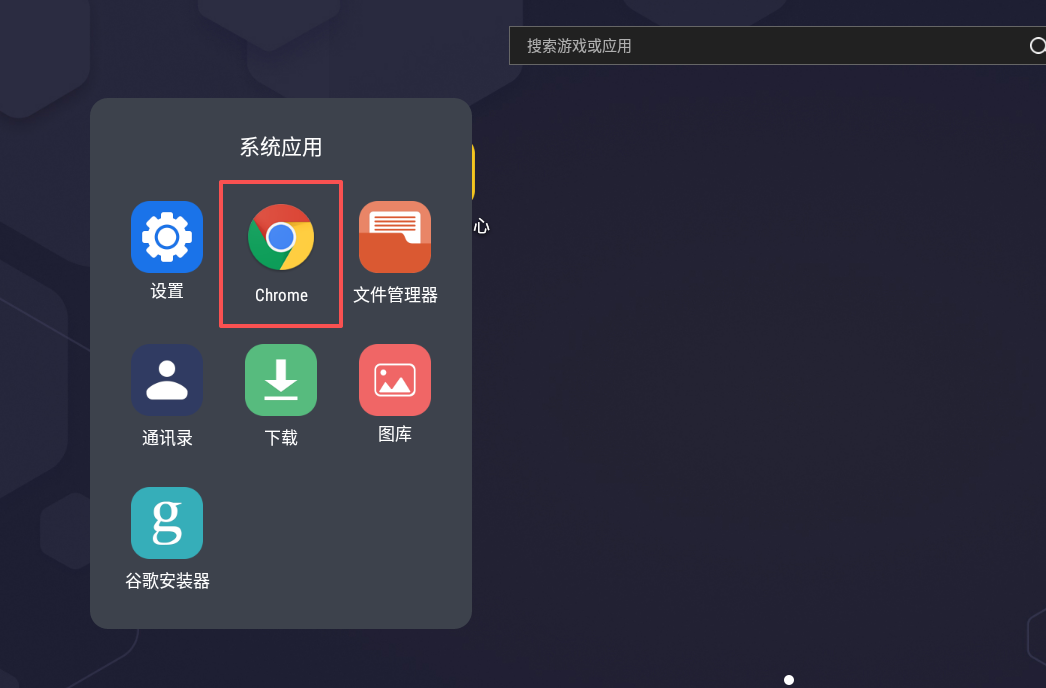The width and height of the screenshot is (1046, 688).
Task: Open the 通讯录 contacts app
Action: point(166,380)
